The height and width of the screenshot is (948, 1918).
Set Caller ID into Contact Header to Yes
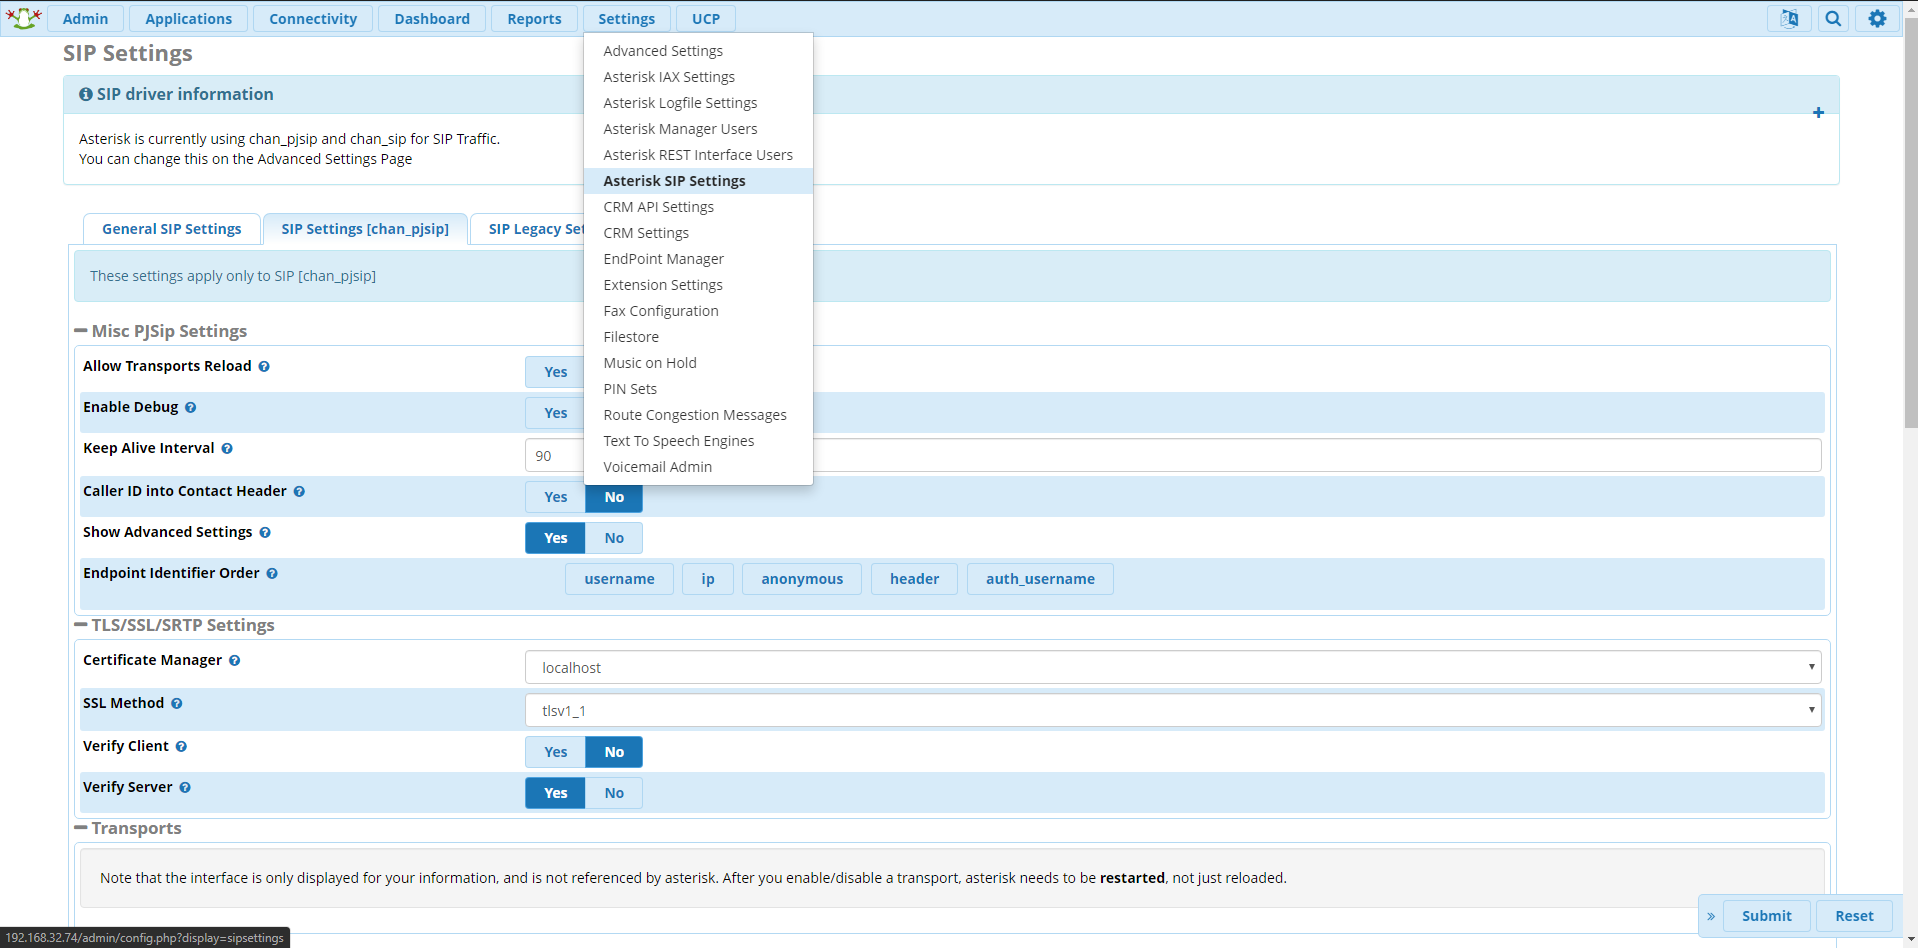coord(555,497)
